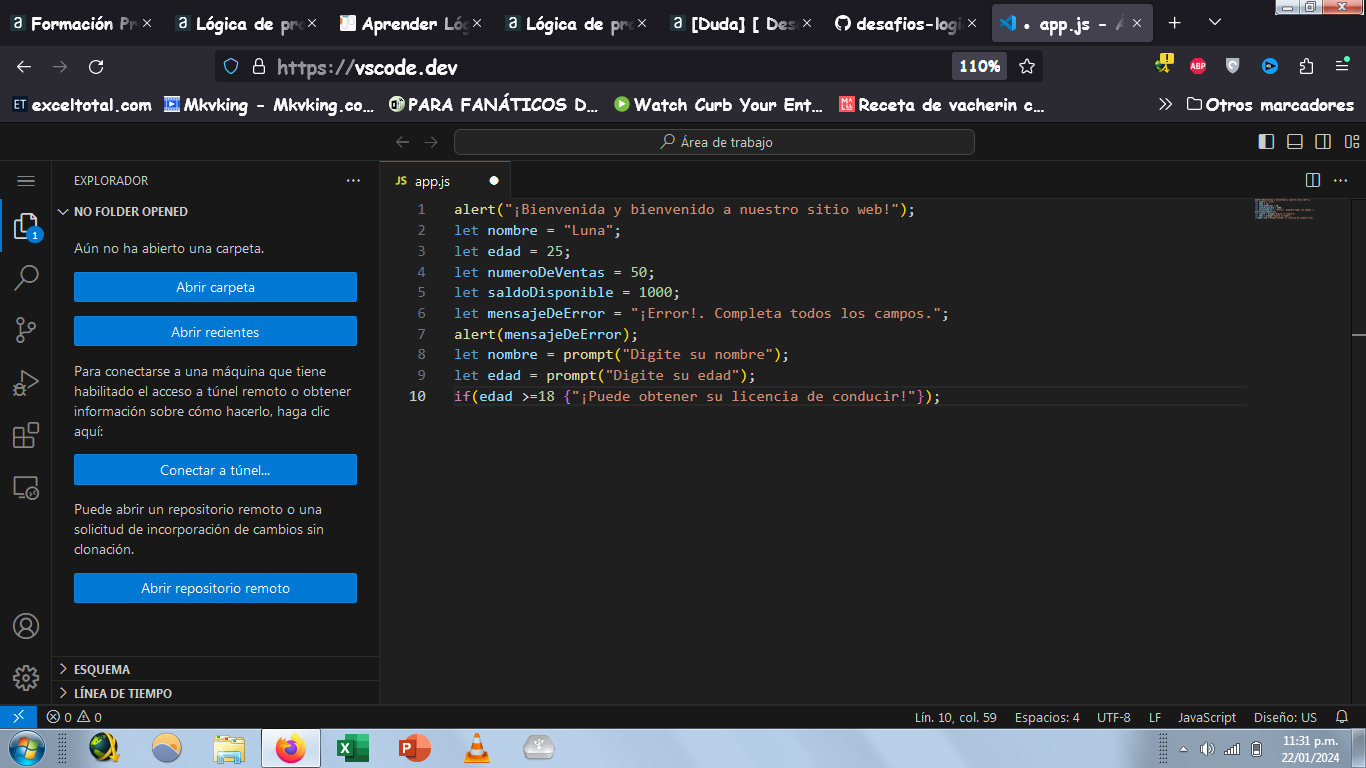Screen dimensions: 1366x768
Task: Switch to the Aprender Lóg browser tab
Action: (410, 23)
